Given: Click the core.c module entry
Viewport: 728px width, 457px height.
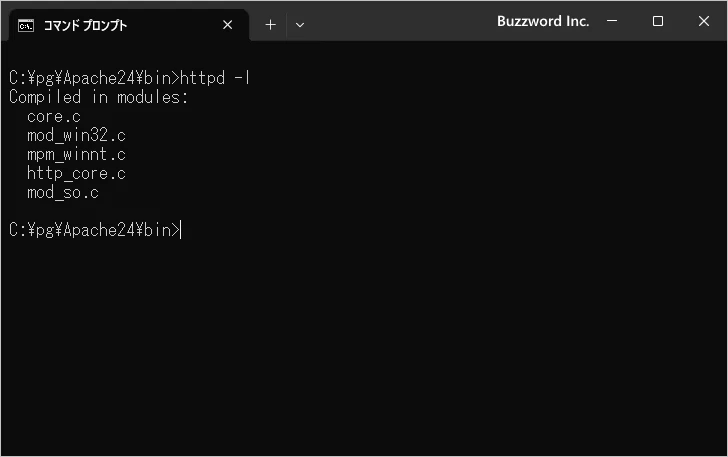Looking at the screenshot, I should [54, 116].
